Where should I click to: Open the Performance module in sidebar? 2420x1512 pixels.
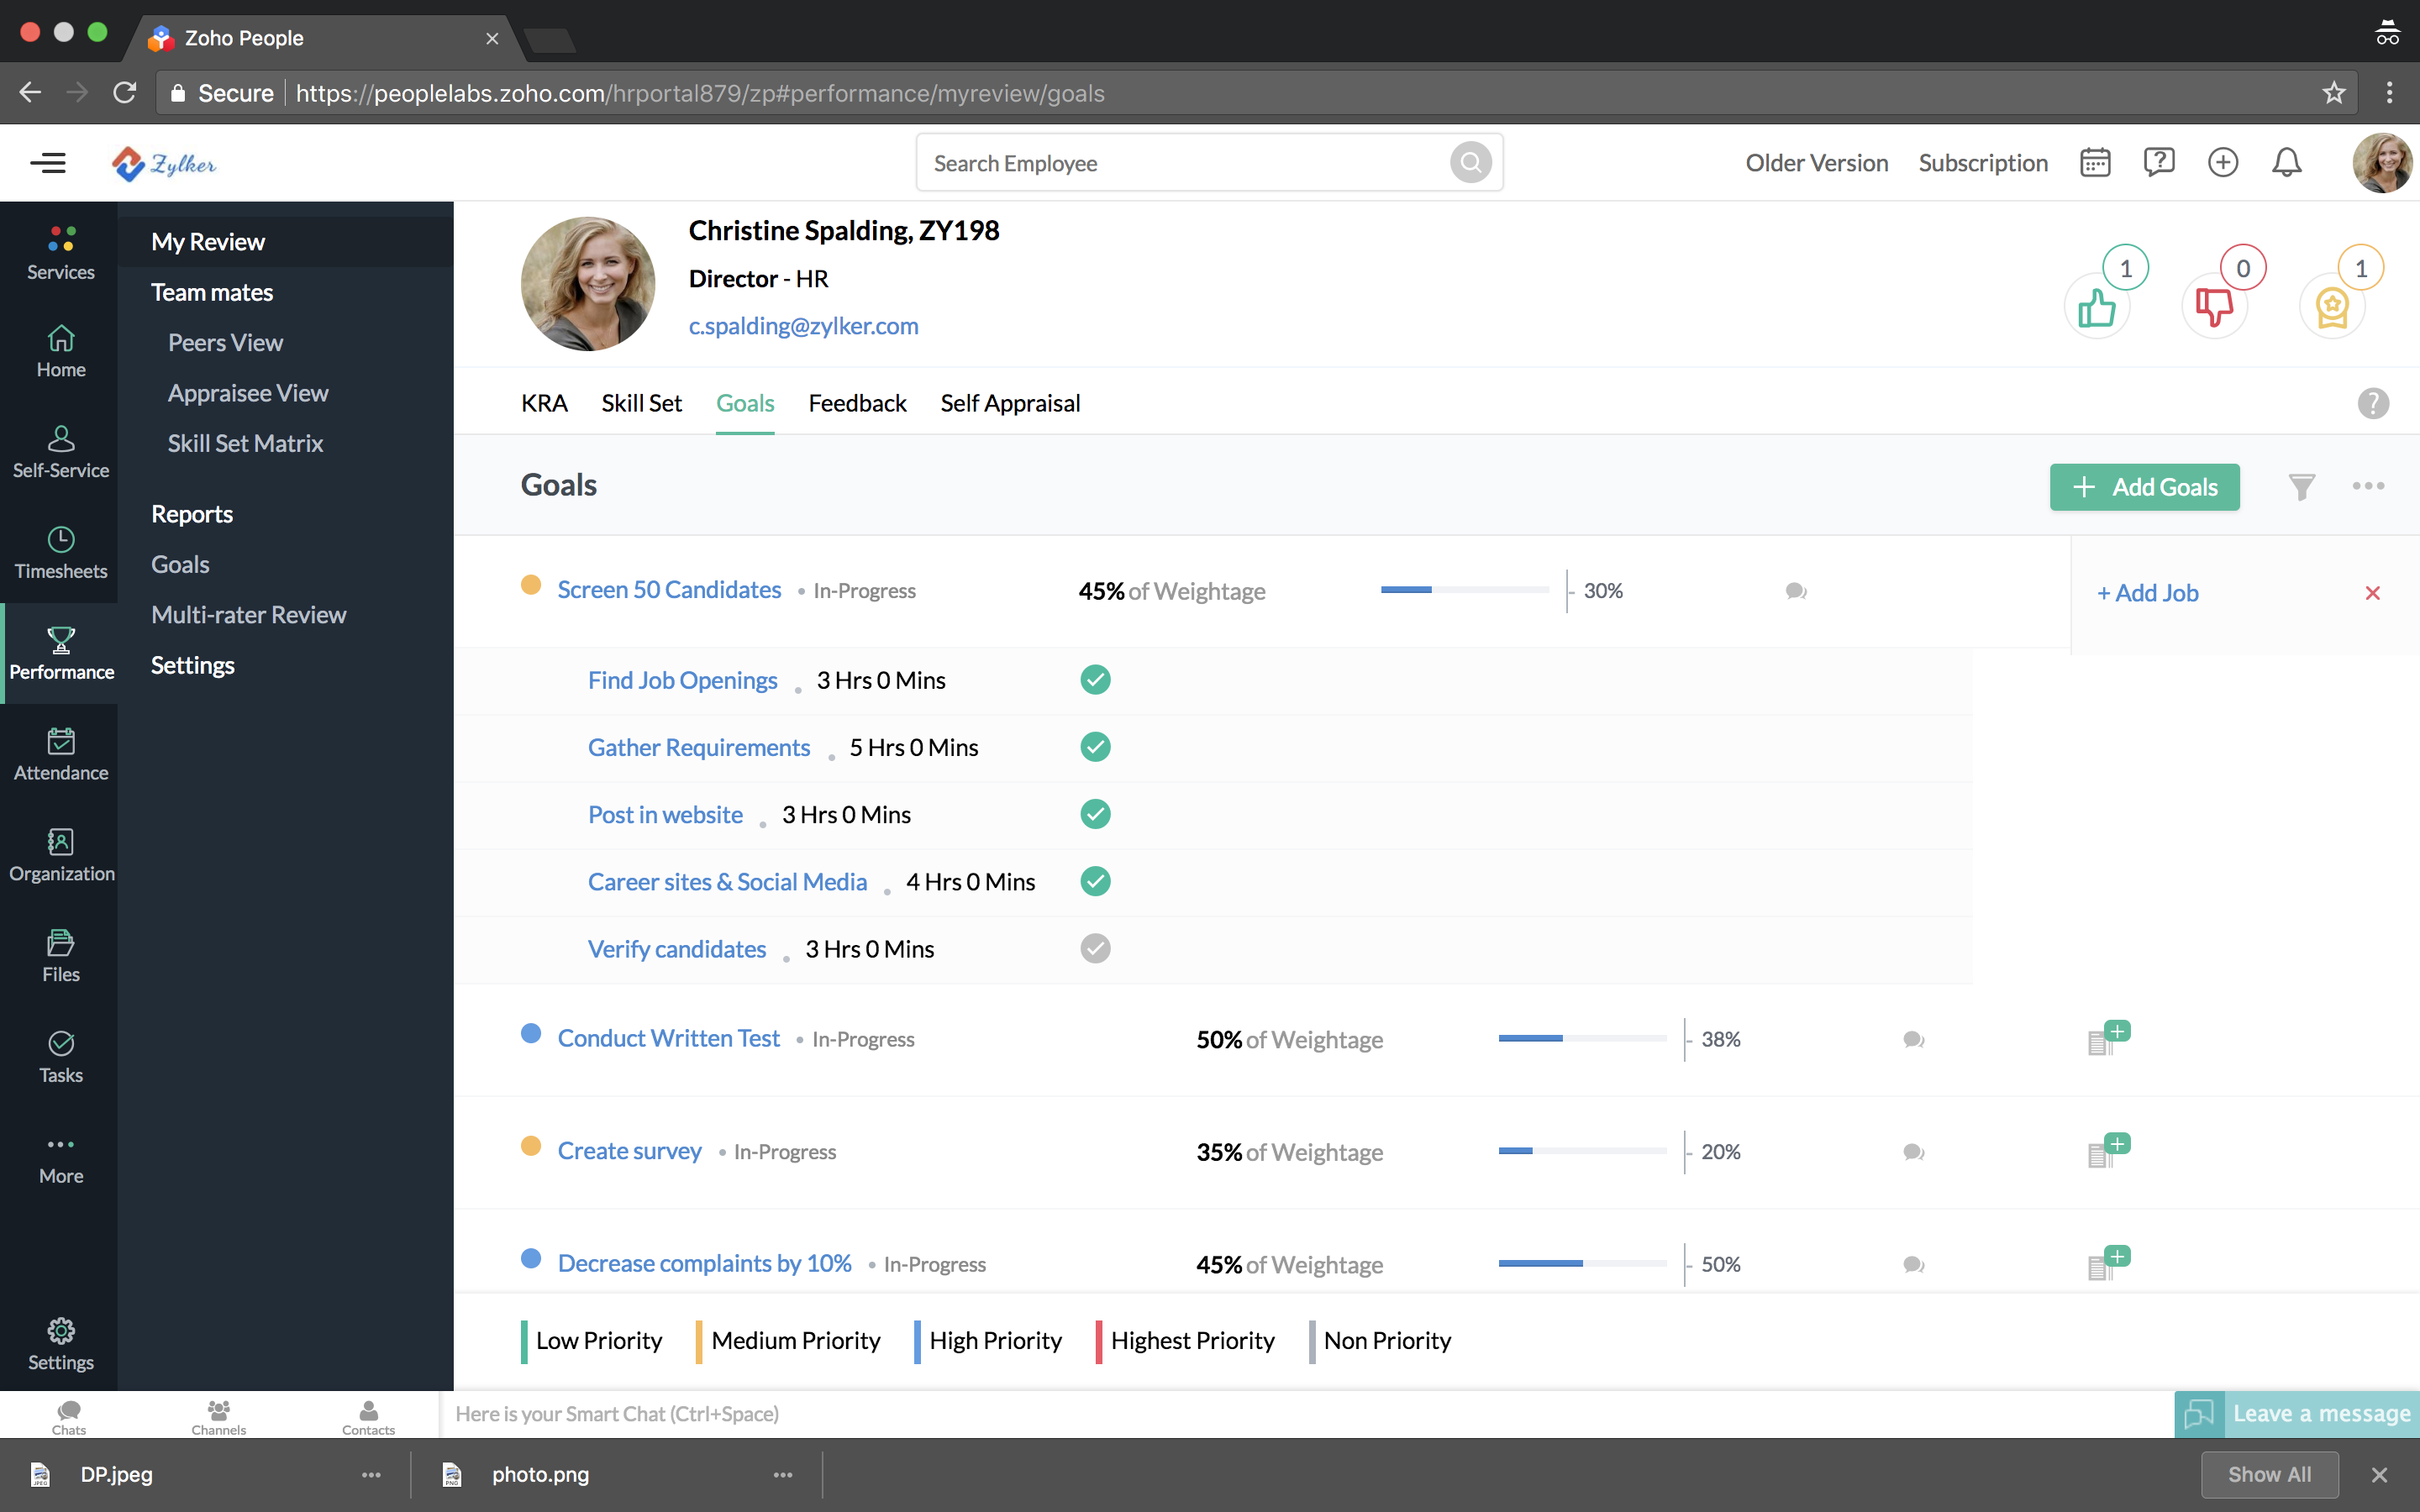coord(60,652)
